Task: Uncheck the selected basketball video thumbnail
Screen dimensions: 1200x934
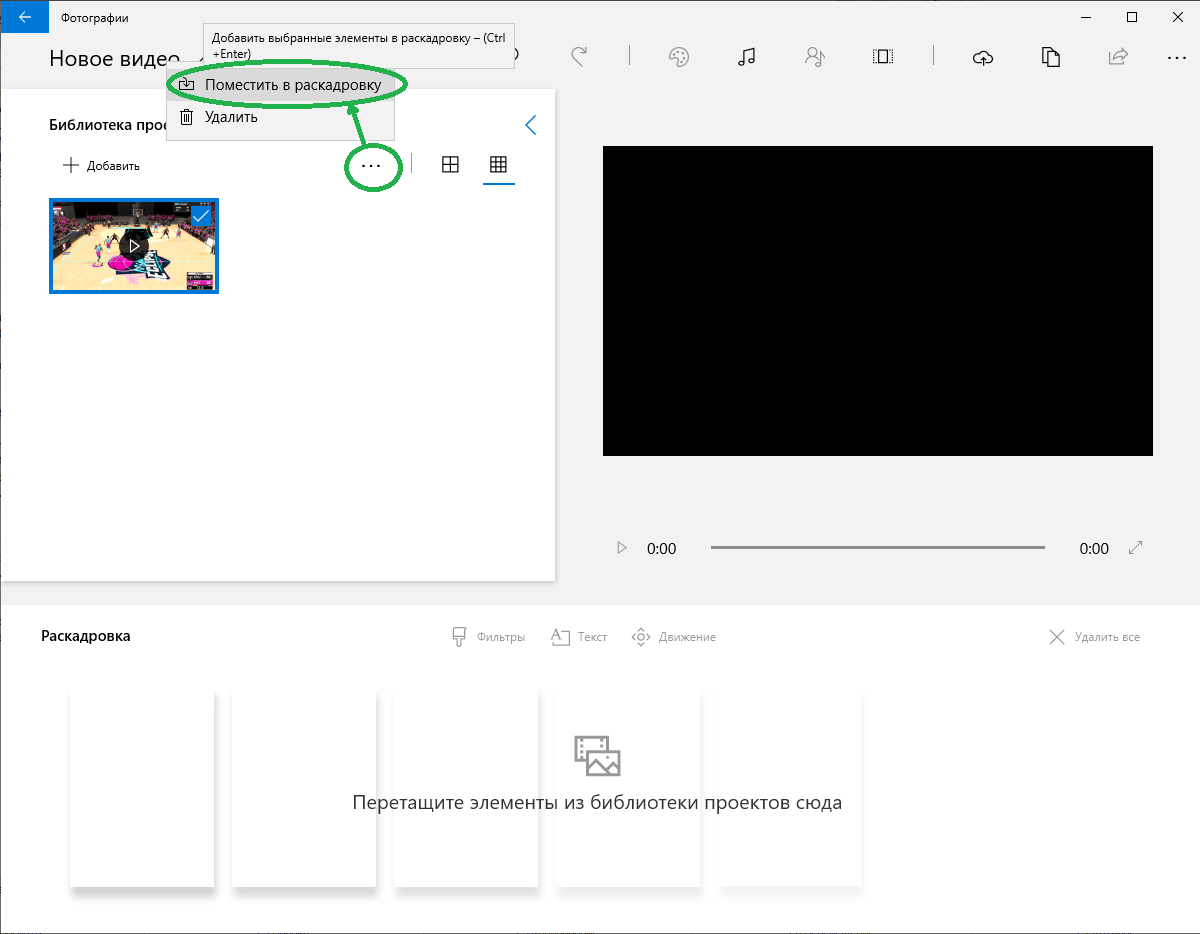Action: pyautogui.click(x=201, y=215)
